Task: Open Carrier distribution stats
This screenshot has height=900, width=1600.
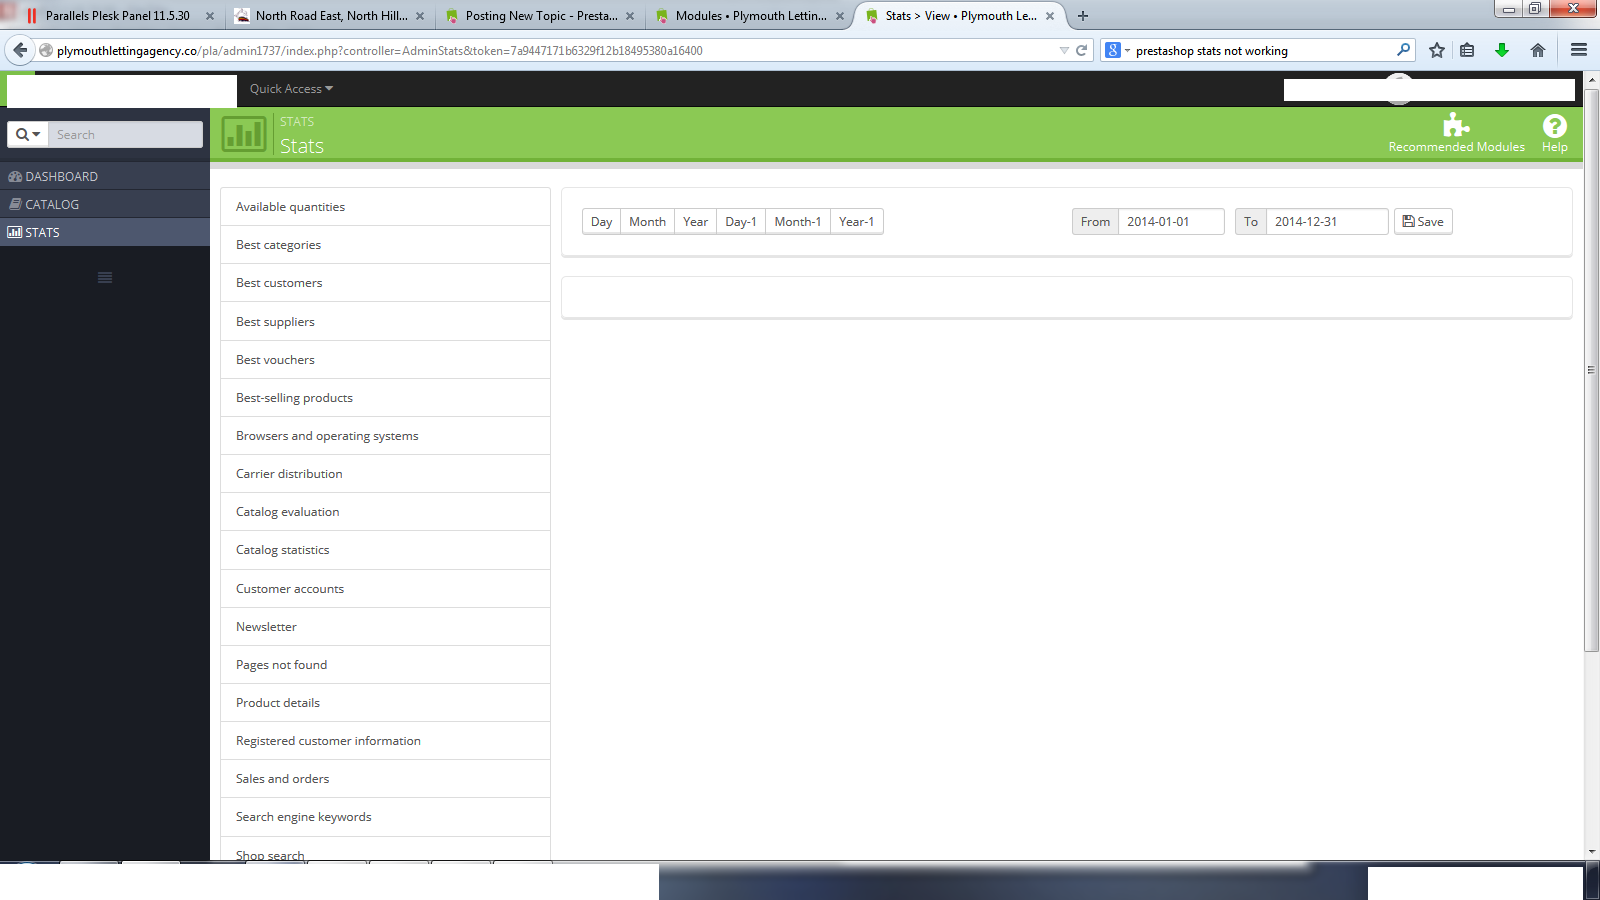Action: [385, 474]
